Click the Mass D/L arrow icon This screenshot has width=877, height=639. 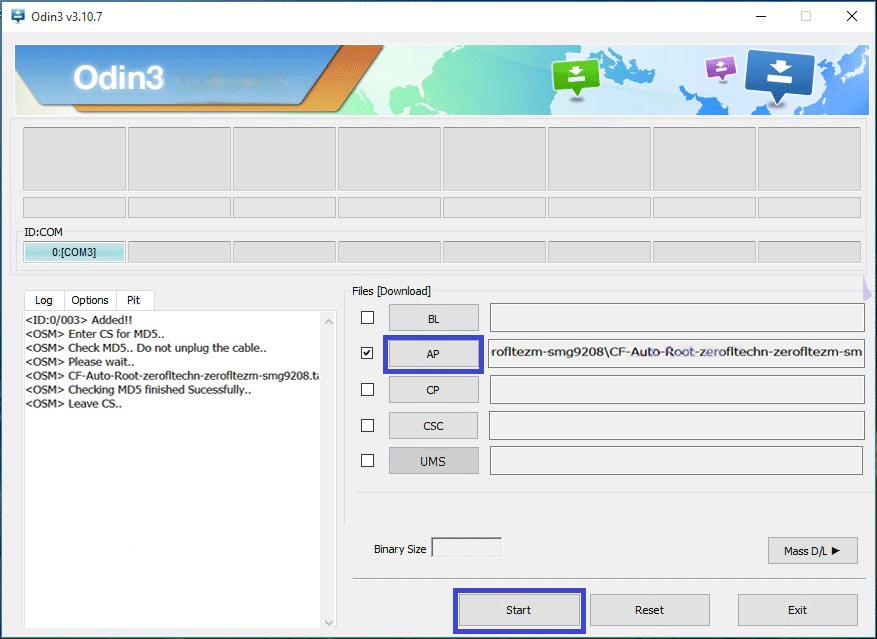coord(836,551)
